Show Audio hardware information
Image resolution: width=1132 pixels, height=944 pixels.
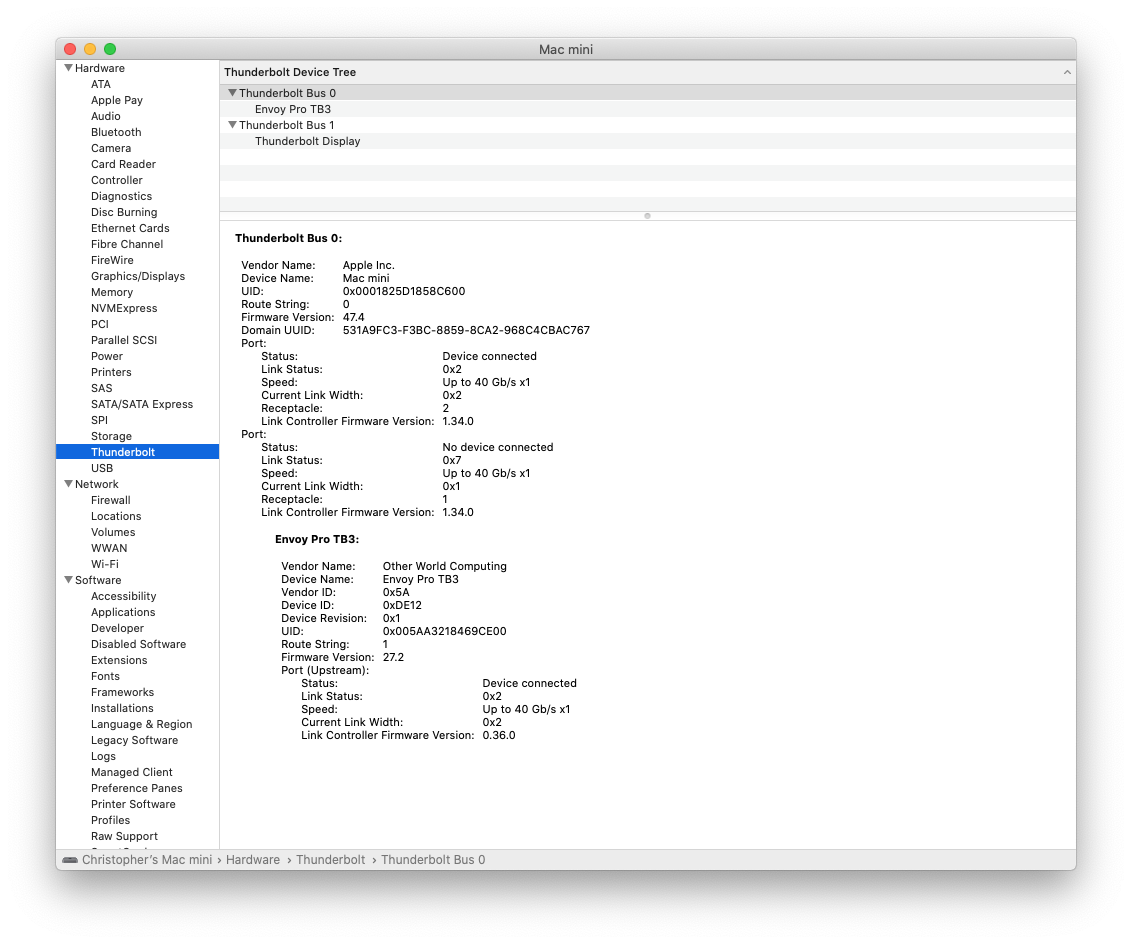(106, 116)
